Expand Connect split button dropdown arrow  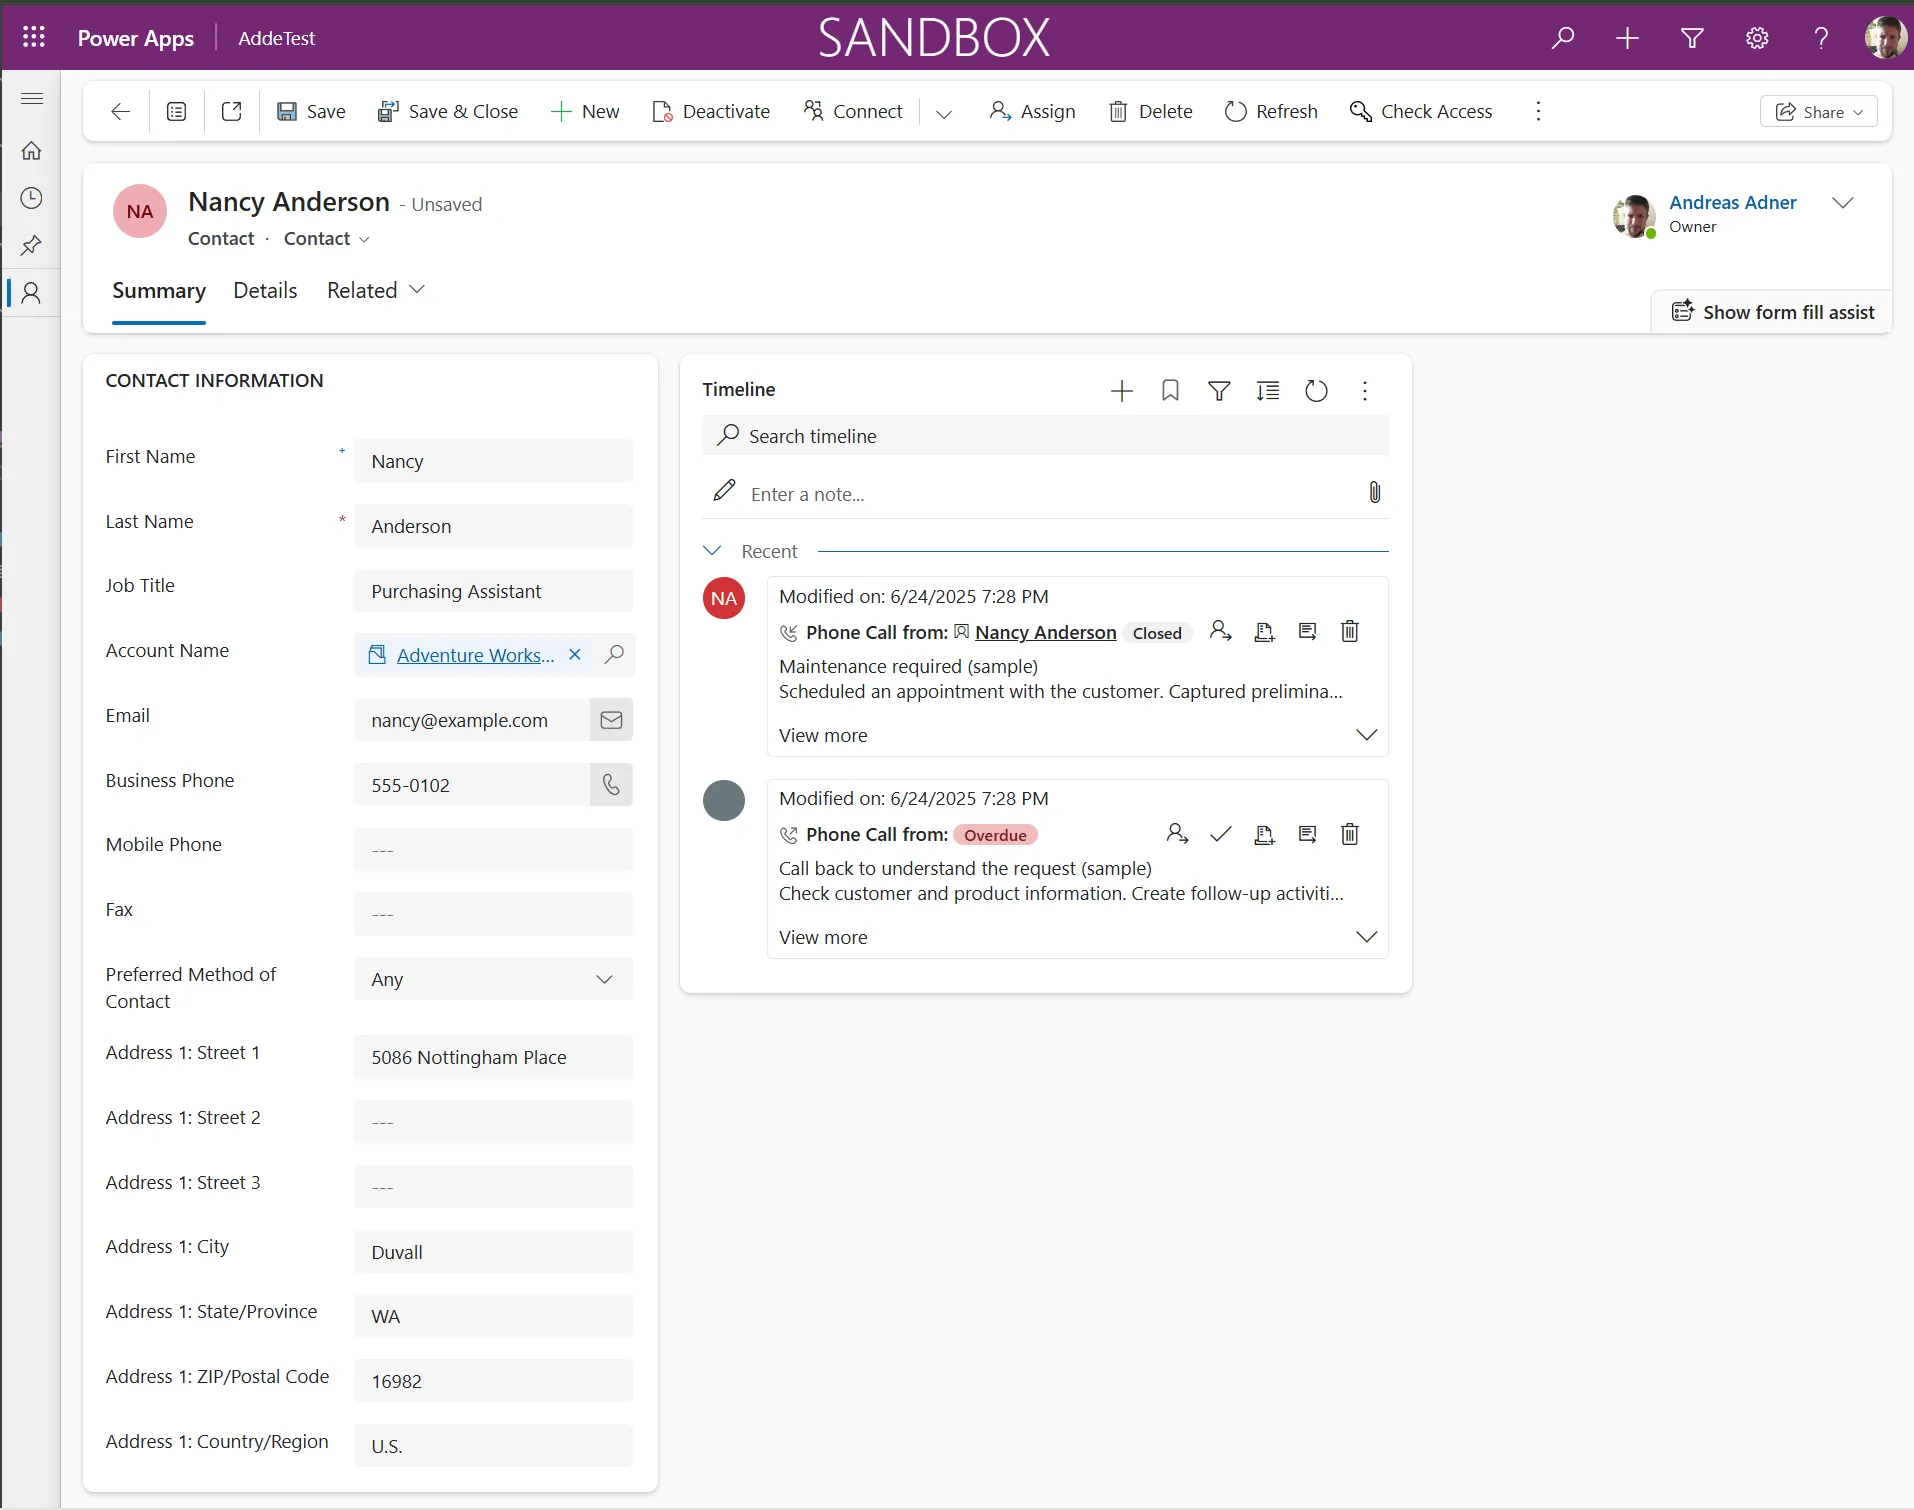943,112
